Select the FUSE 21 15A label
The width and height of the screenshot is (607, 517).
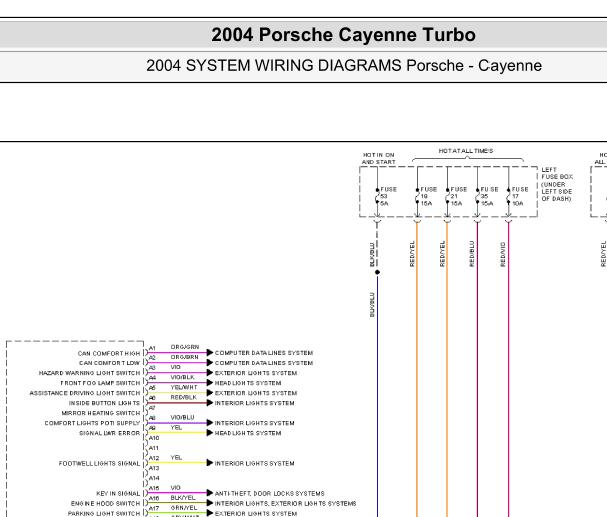[x=459, y=196]
